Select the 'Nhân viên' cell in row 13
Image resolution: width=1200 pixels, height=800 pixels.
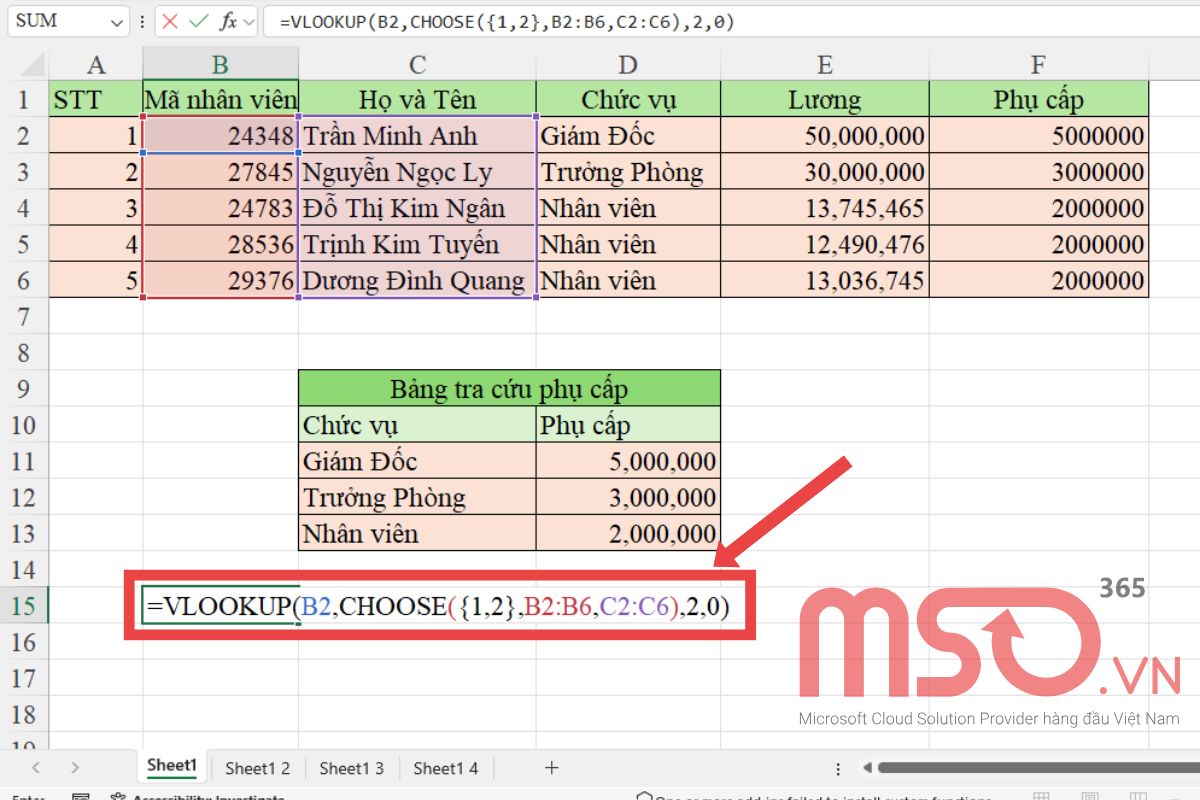point(417,533)
